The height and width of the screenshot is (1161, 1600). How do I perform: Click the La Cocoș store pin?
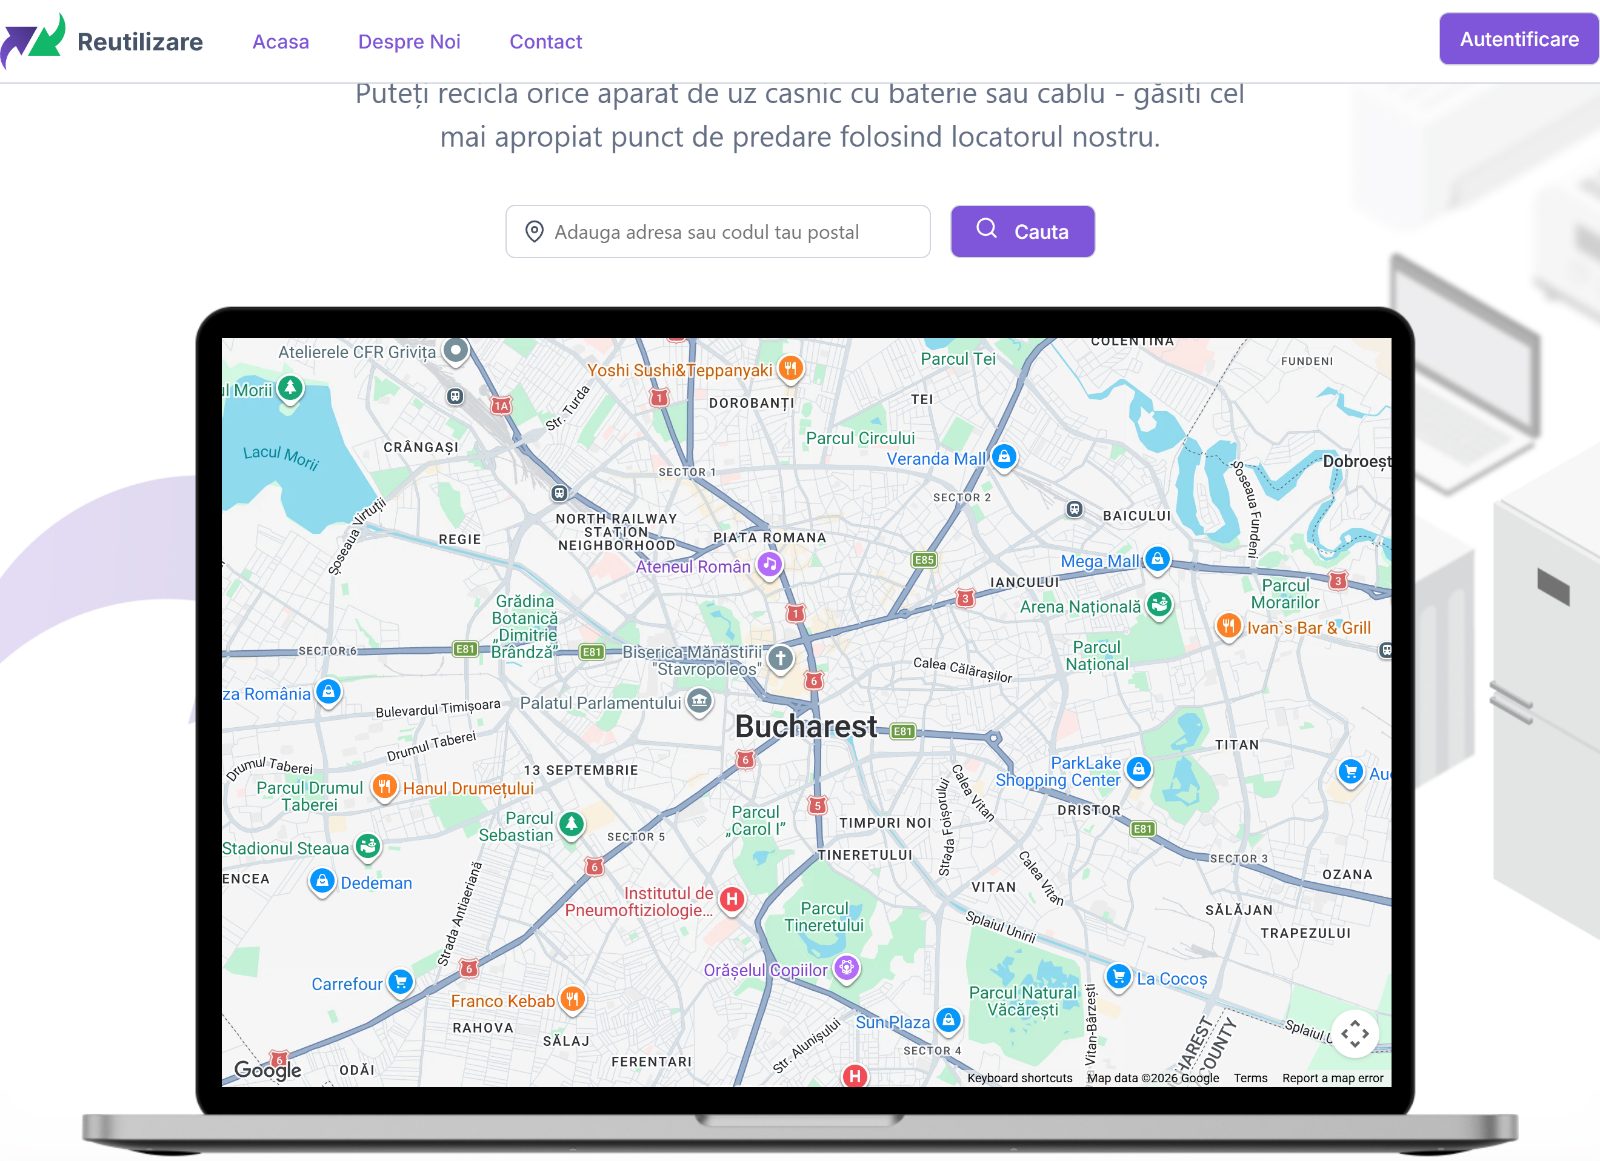click(1119, 977)
